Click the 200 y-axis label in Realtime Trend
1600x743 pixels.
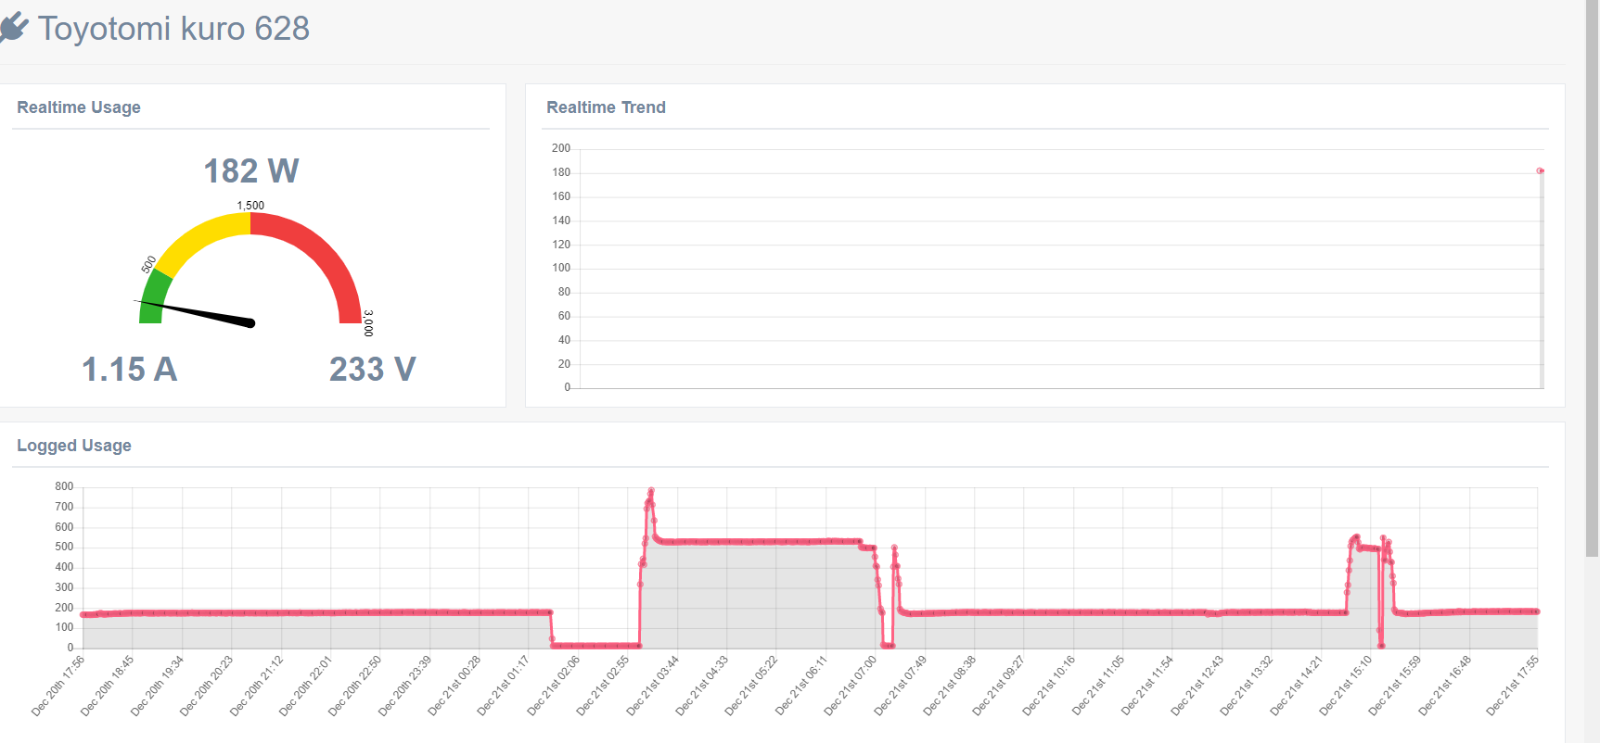coord(561,148)
